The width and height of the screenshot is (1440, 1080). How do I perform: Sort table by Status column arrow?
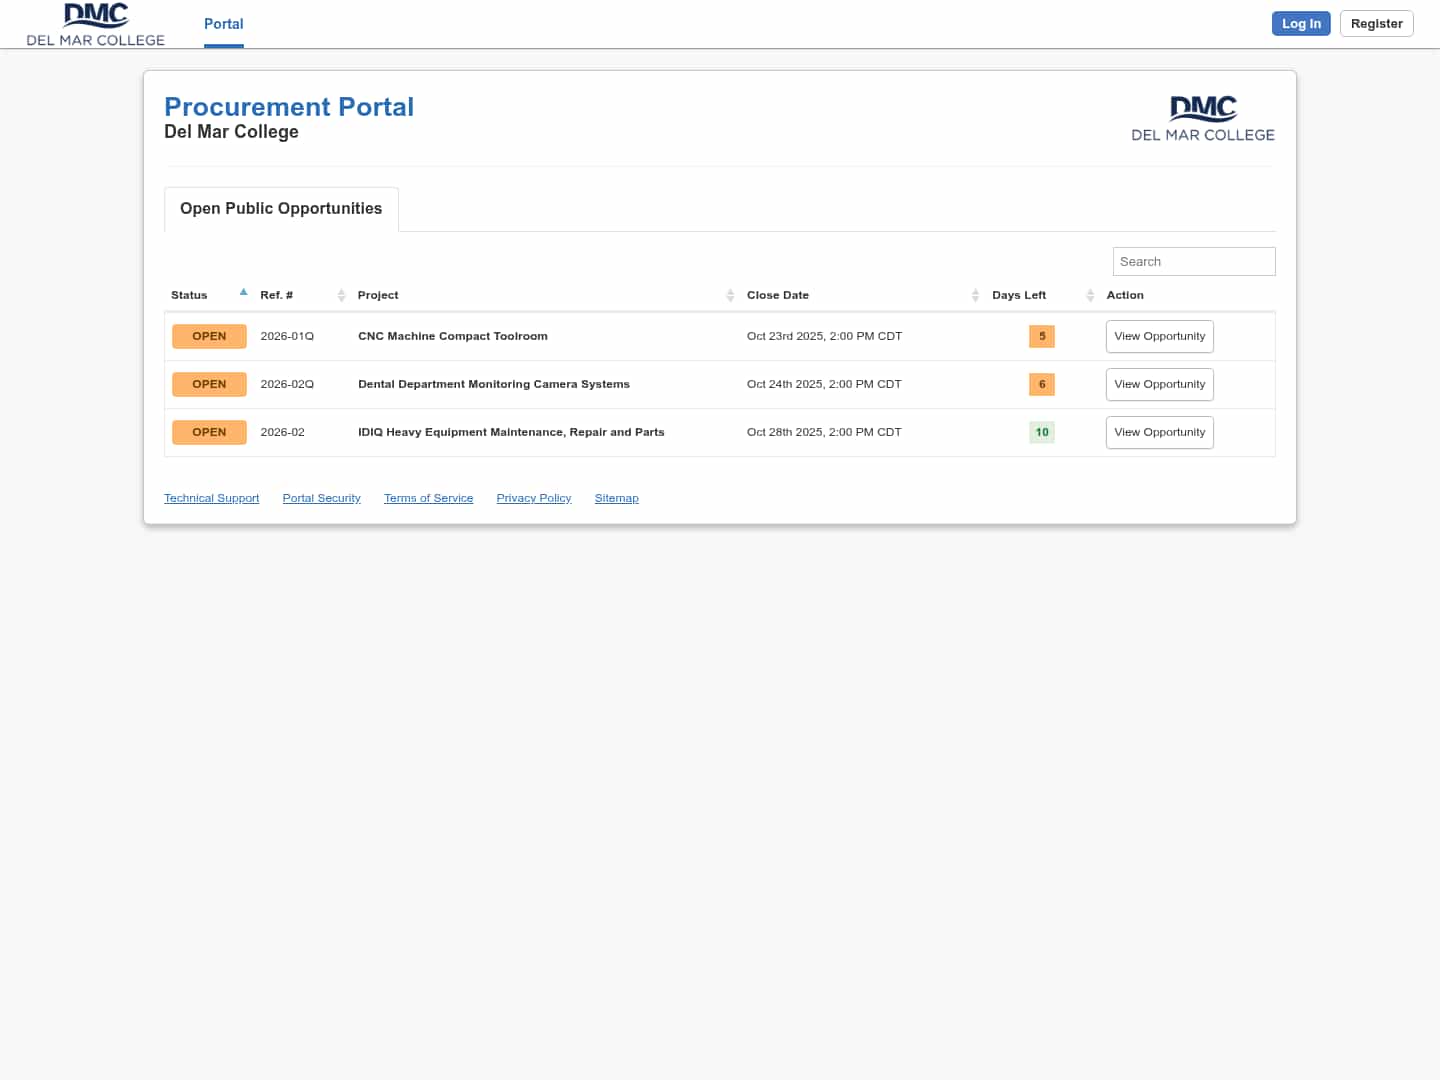click(x=243, y=294)
